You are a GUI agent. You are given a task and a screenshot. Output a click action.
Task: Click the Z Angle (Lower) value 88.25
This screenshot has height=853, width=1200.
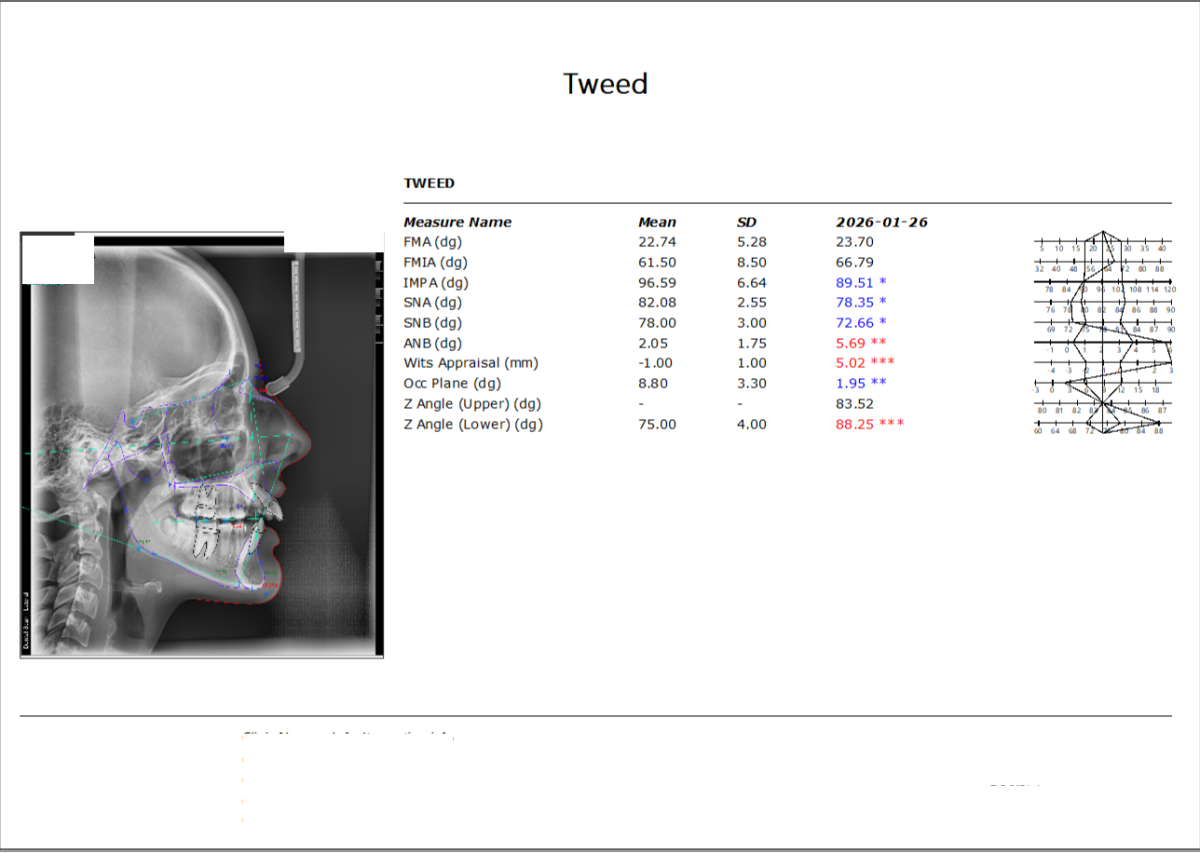[x=854, y=424]
